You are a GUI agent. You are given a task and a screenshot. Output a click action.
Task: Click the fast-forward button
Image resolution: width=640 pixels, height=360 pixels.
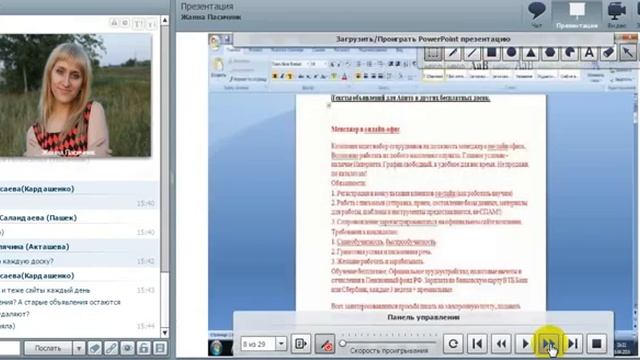pos(549,344)
